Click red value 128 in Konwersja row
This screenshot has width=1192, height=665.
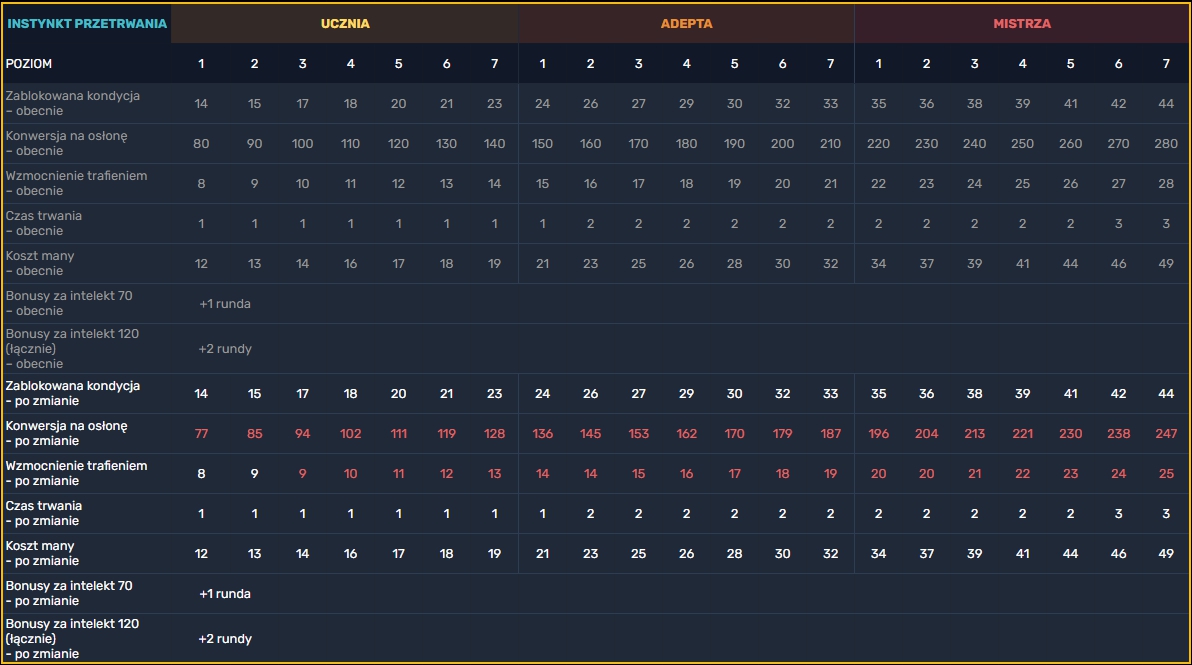[x=494, y=434]
